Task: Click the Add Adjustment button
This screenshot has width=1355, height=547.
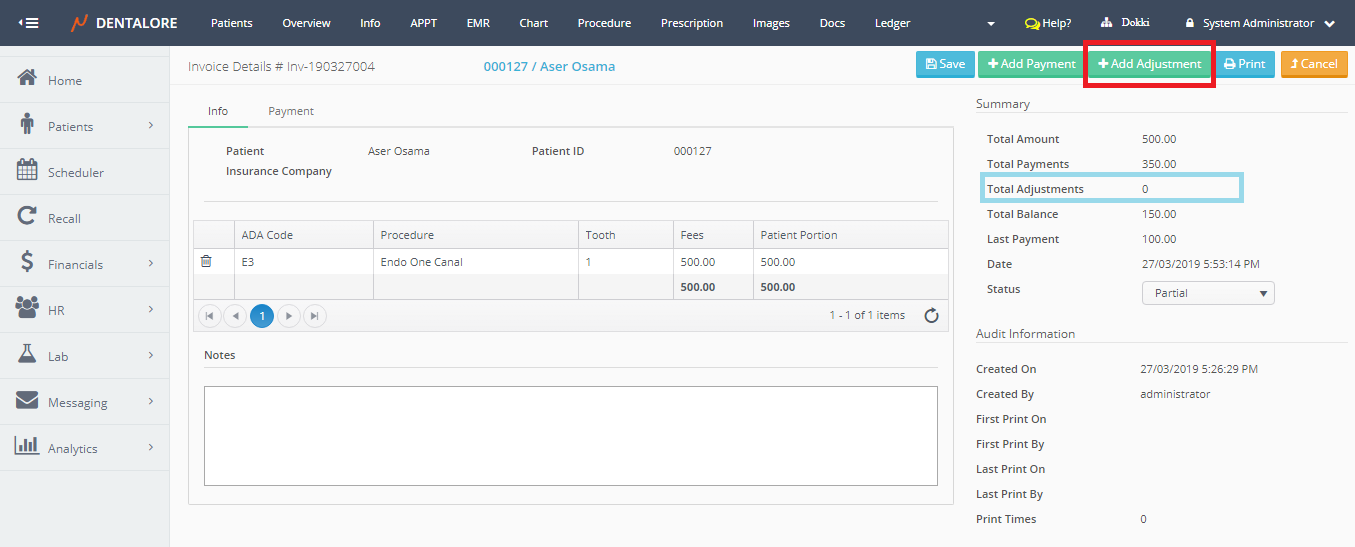Action: point(1150,64)
